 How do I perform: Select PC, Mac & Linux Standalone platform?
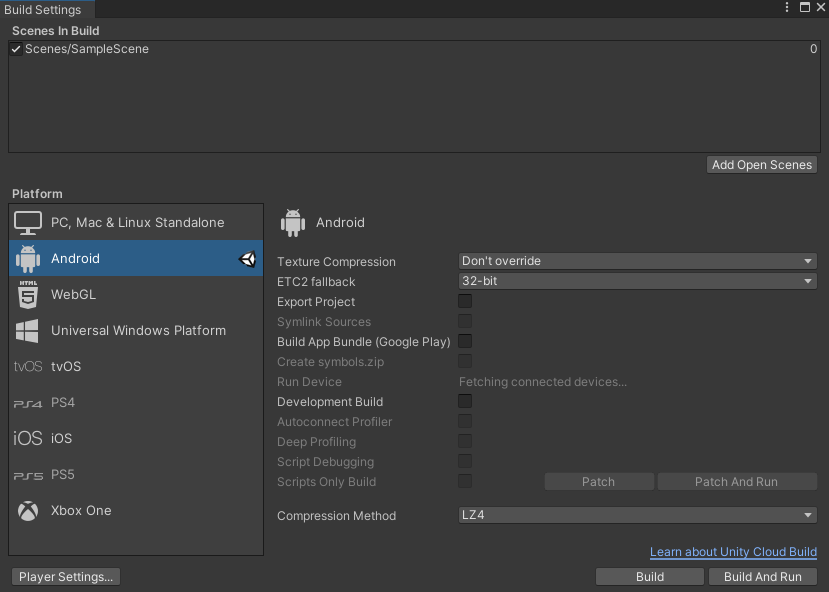coord(136,223)
